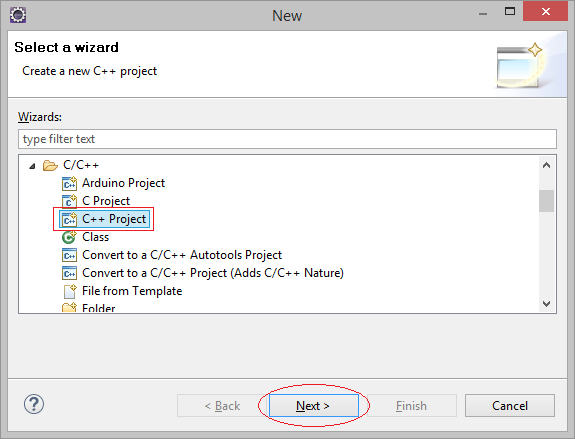Click the Folder wizard icon
The width and height of the screenshot is (575, 439).
[69, 307]
